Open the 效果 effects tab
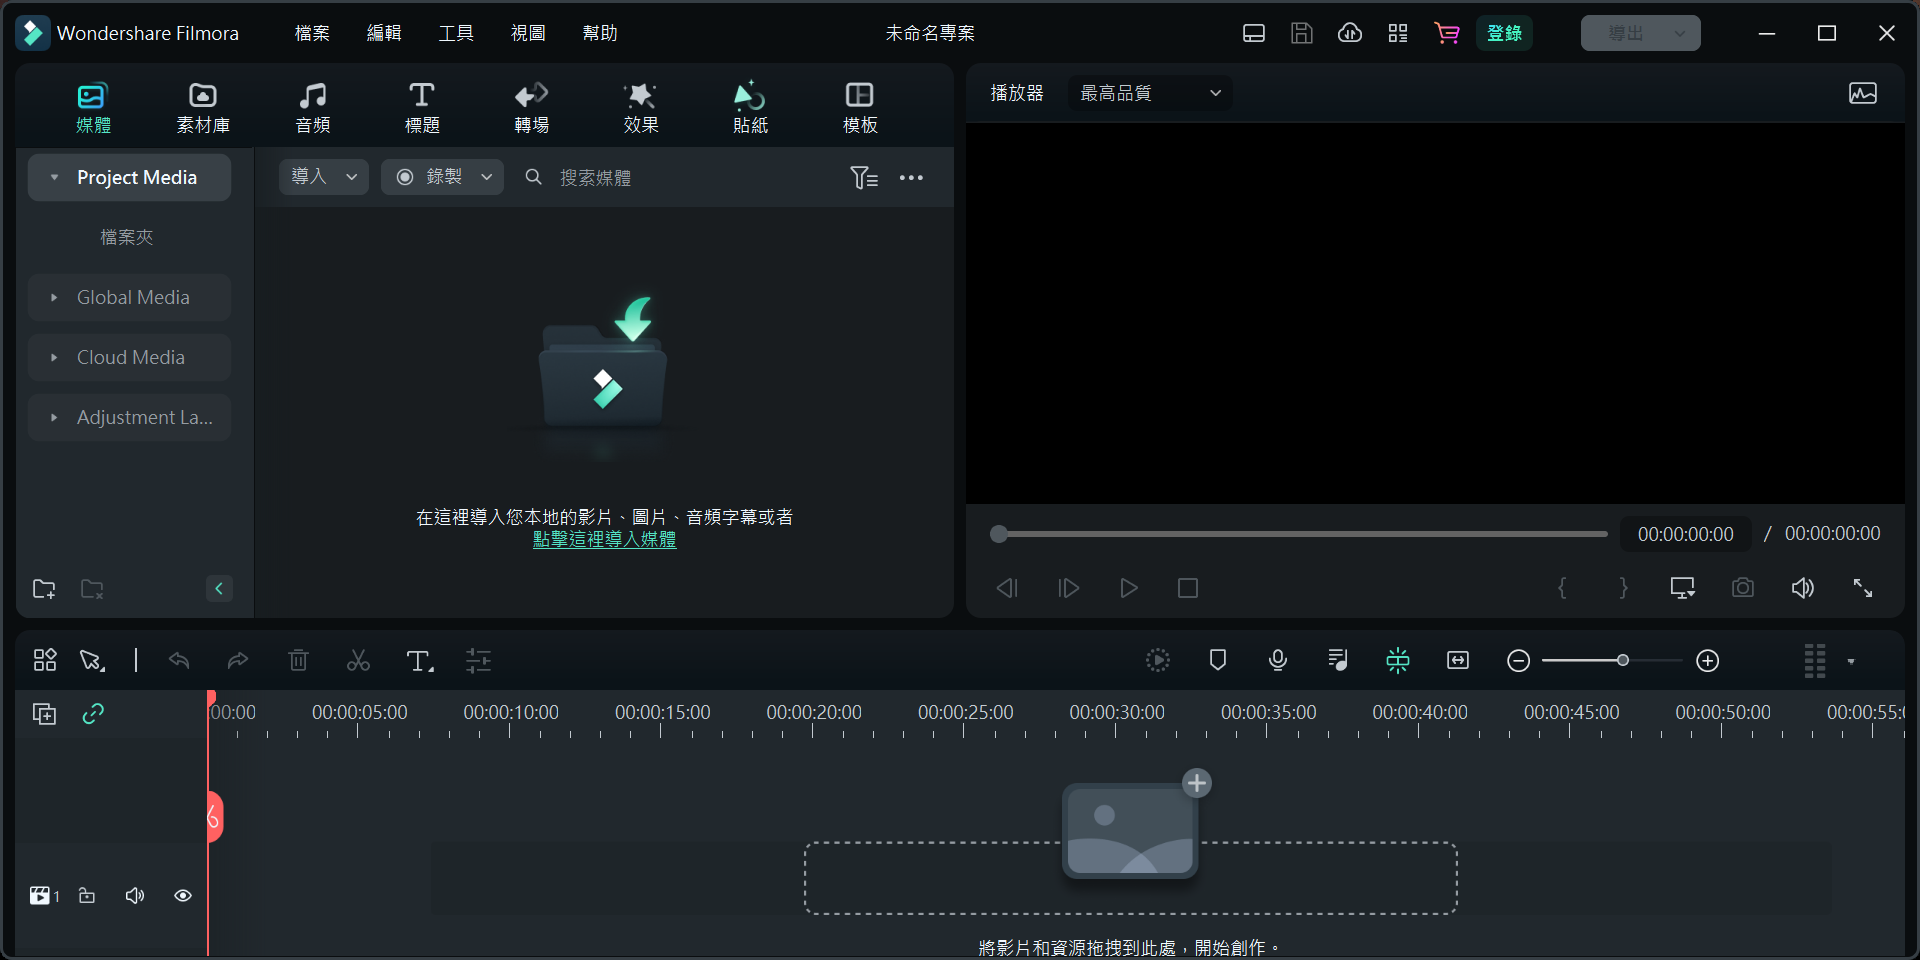1920x960 pixels. pos(640,108)
